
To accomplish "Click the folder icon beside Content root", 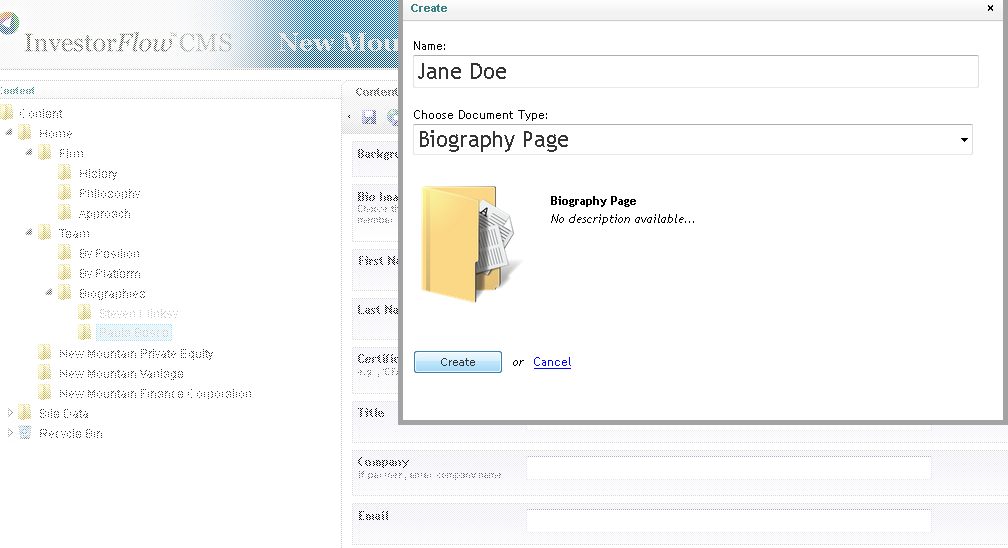I will tap(6, 113).
